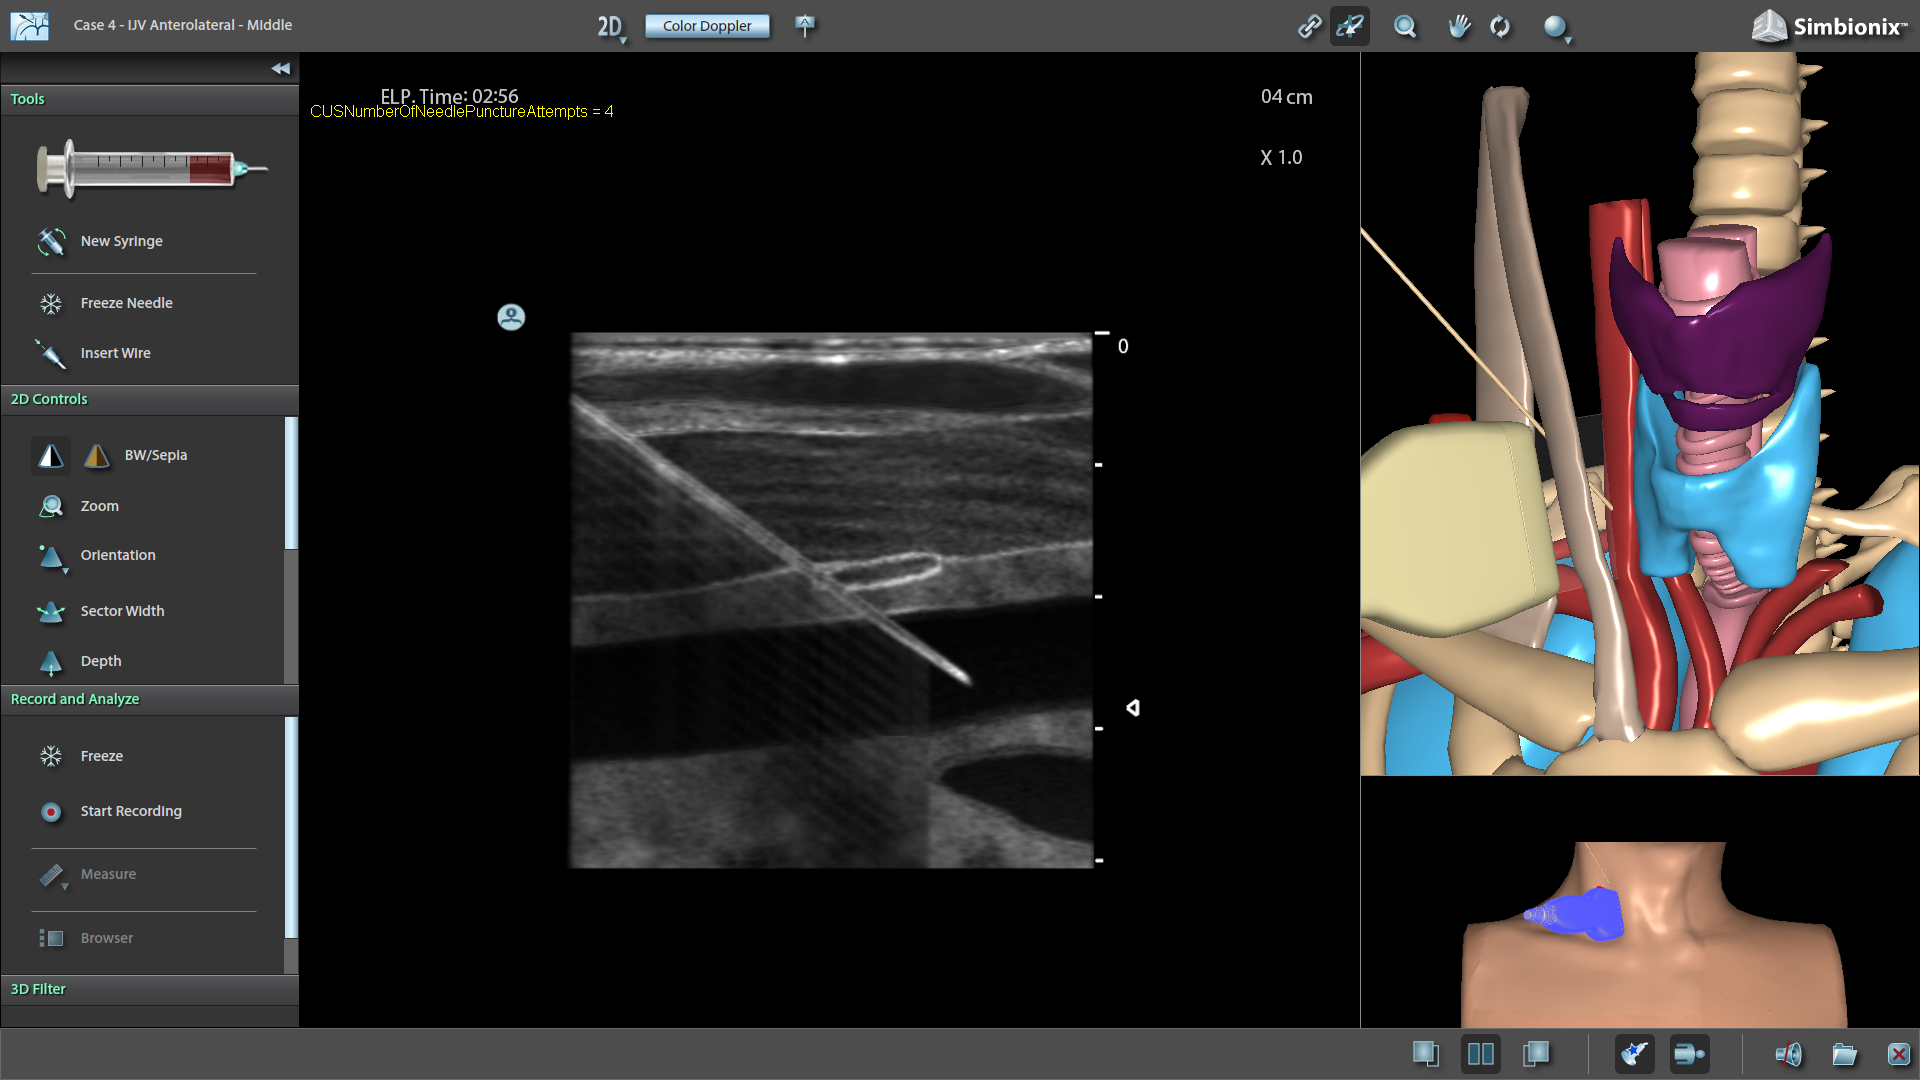This screenshot has width=1920, height=1080.
Task: Click the patient orientation marker icon
Action: pyautogui.click(x=511, y=317)
